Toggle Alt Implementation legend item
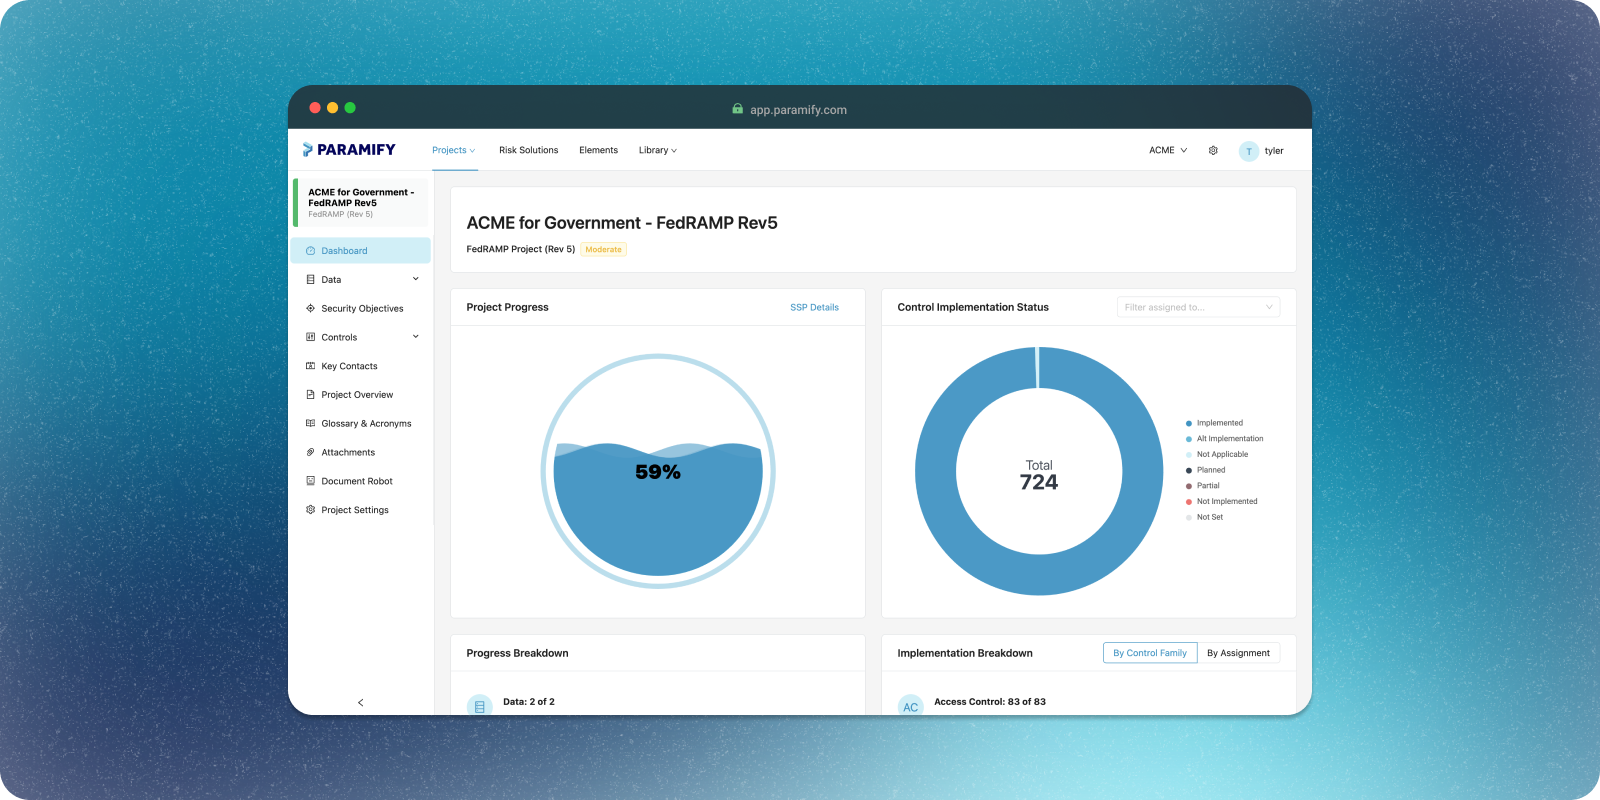The height and width of the screenshot is (800, 1600). coord(1224,439)
